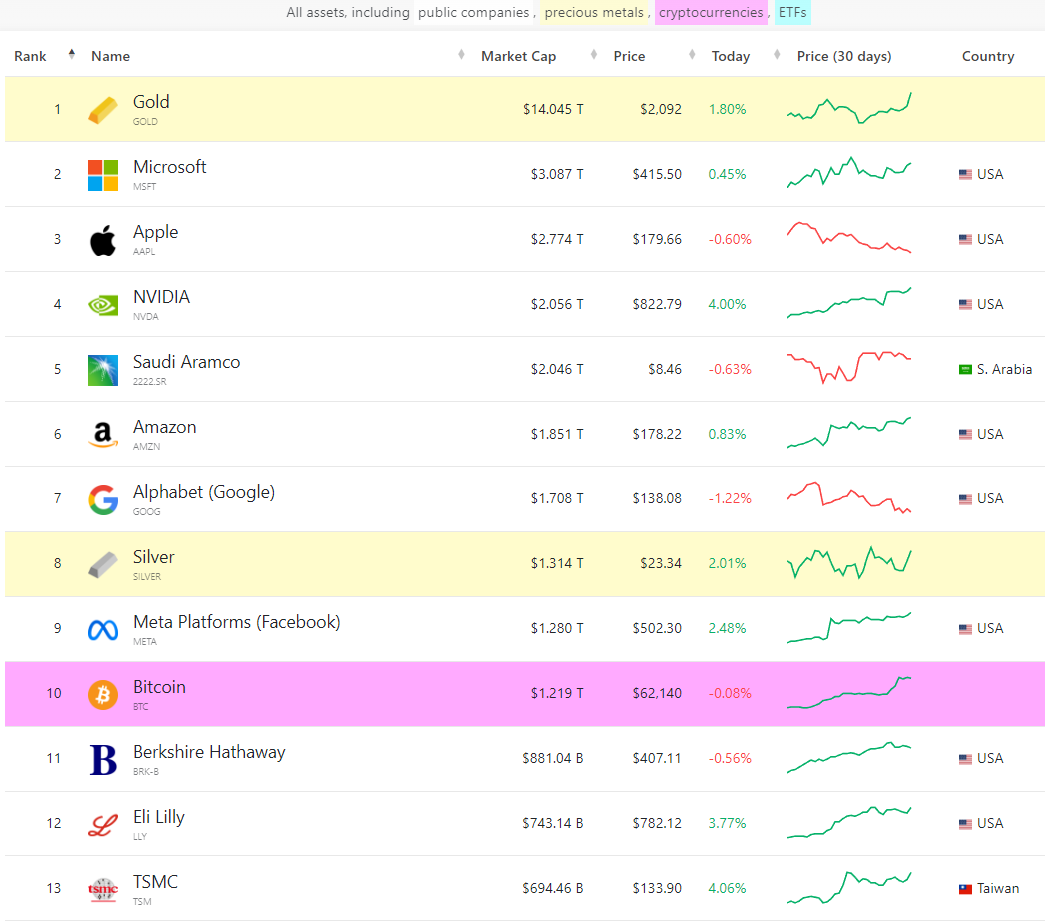Click Bitcoin 30-day price sparkline
Image resolution: width=1045 pixels, height=921 pixels.
coord(848,692)
